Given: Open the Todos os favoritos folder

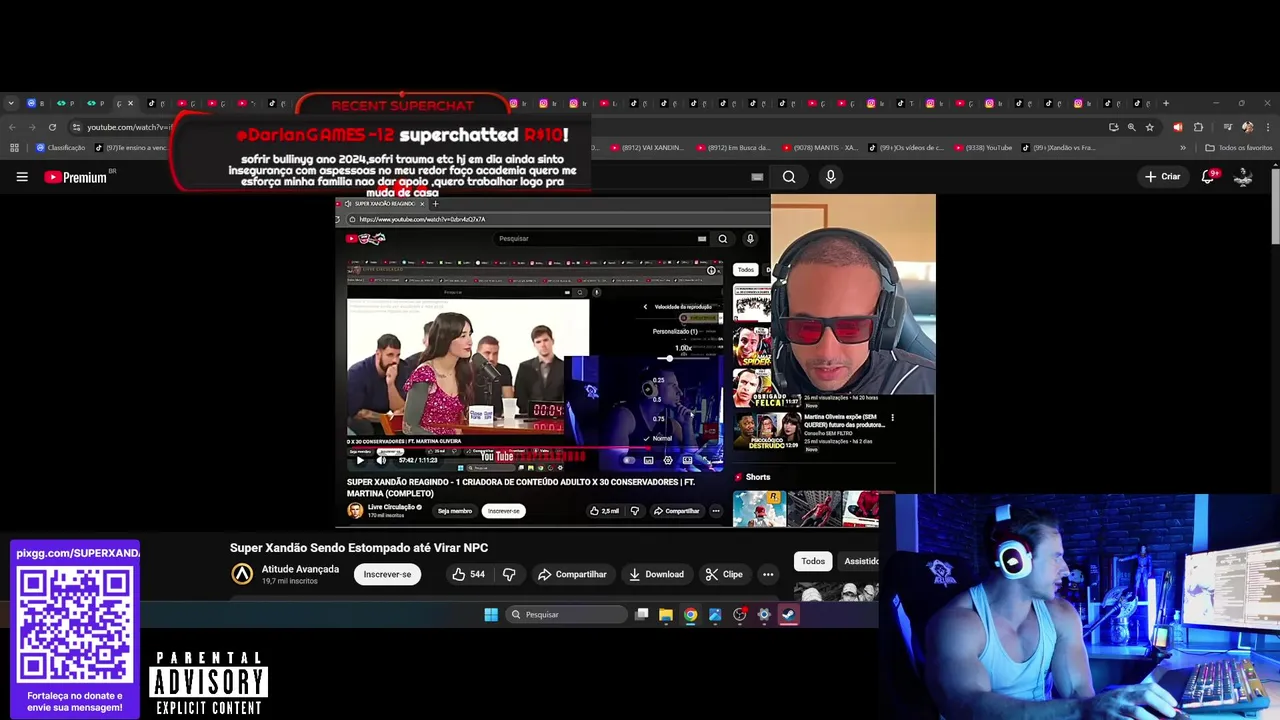Looking at the screenshot, I should coord(1239,148).
